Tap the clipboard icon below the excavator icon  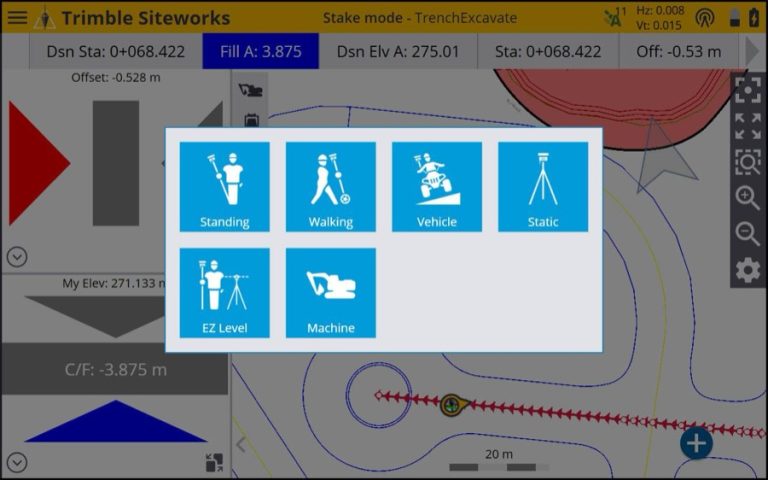tap(251, 120)
